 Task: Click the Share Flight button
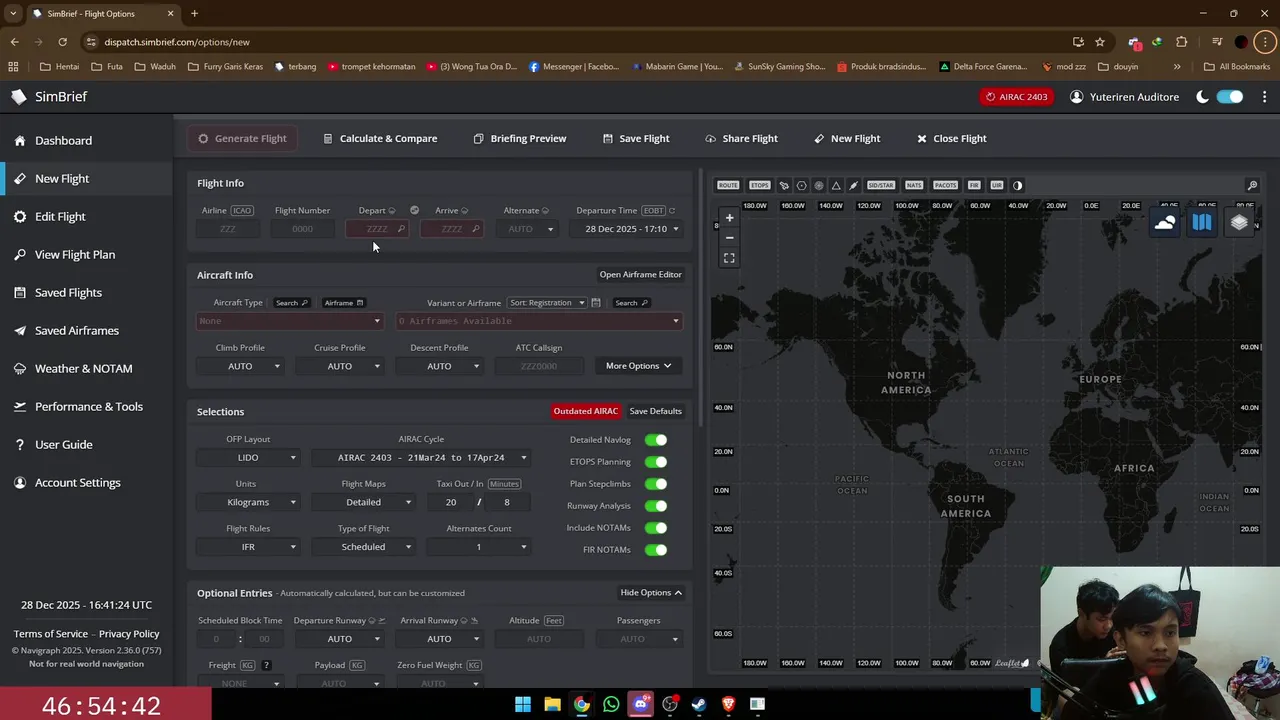tap(741, 139)
